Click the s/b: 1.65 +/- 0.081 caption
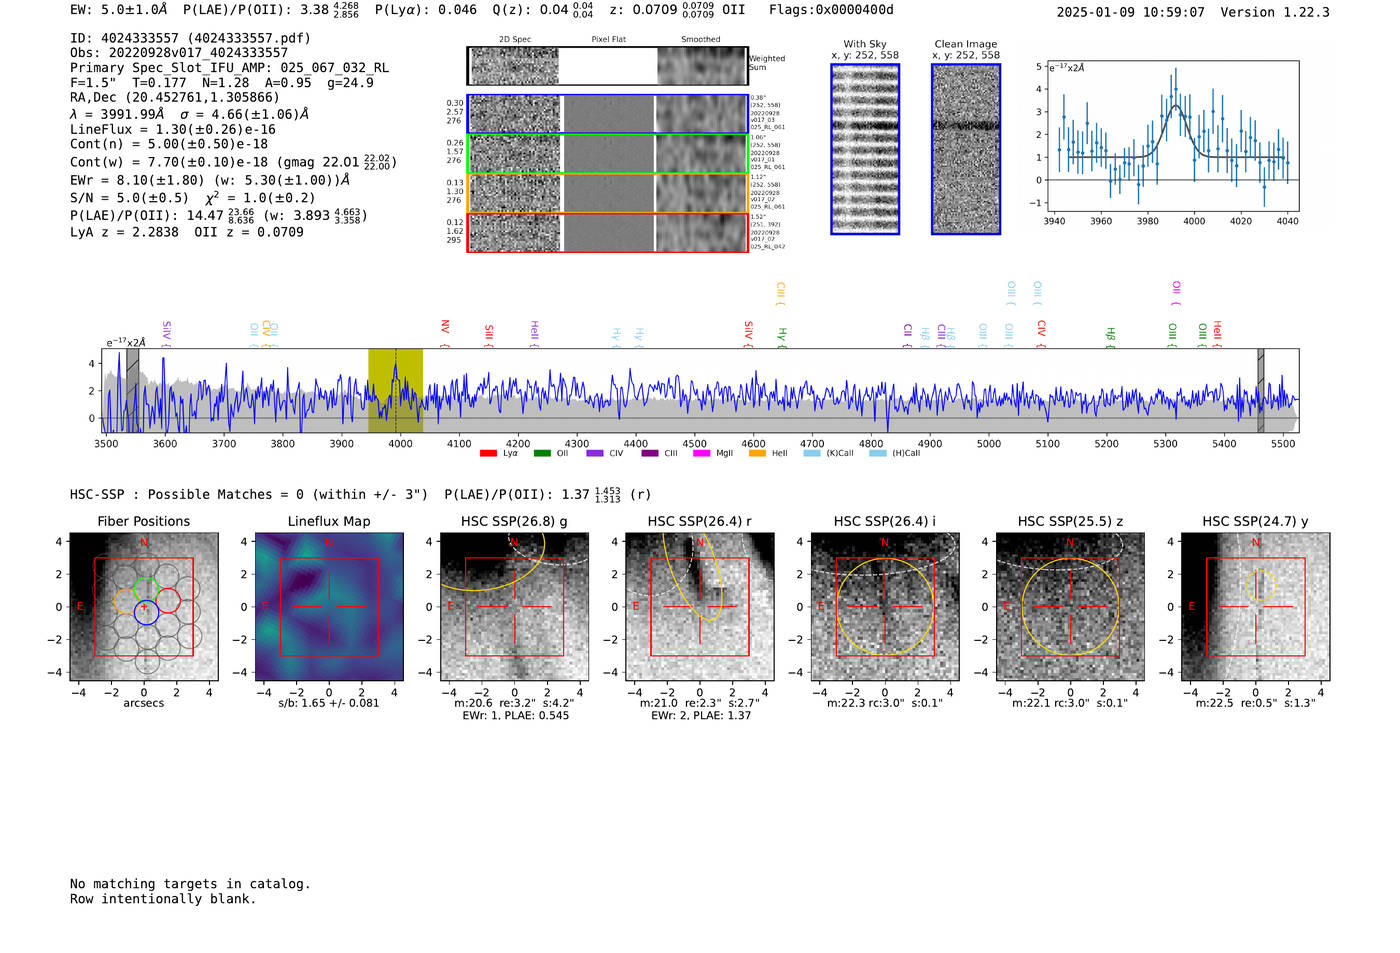Screen dimensions: 1400x953 [x=329, y=703]
